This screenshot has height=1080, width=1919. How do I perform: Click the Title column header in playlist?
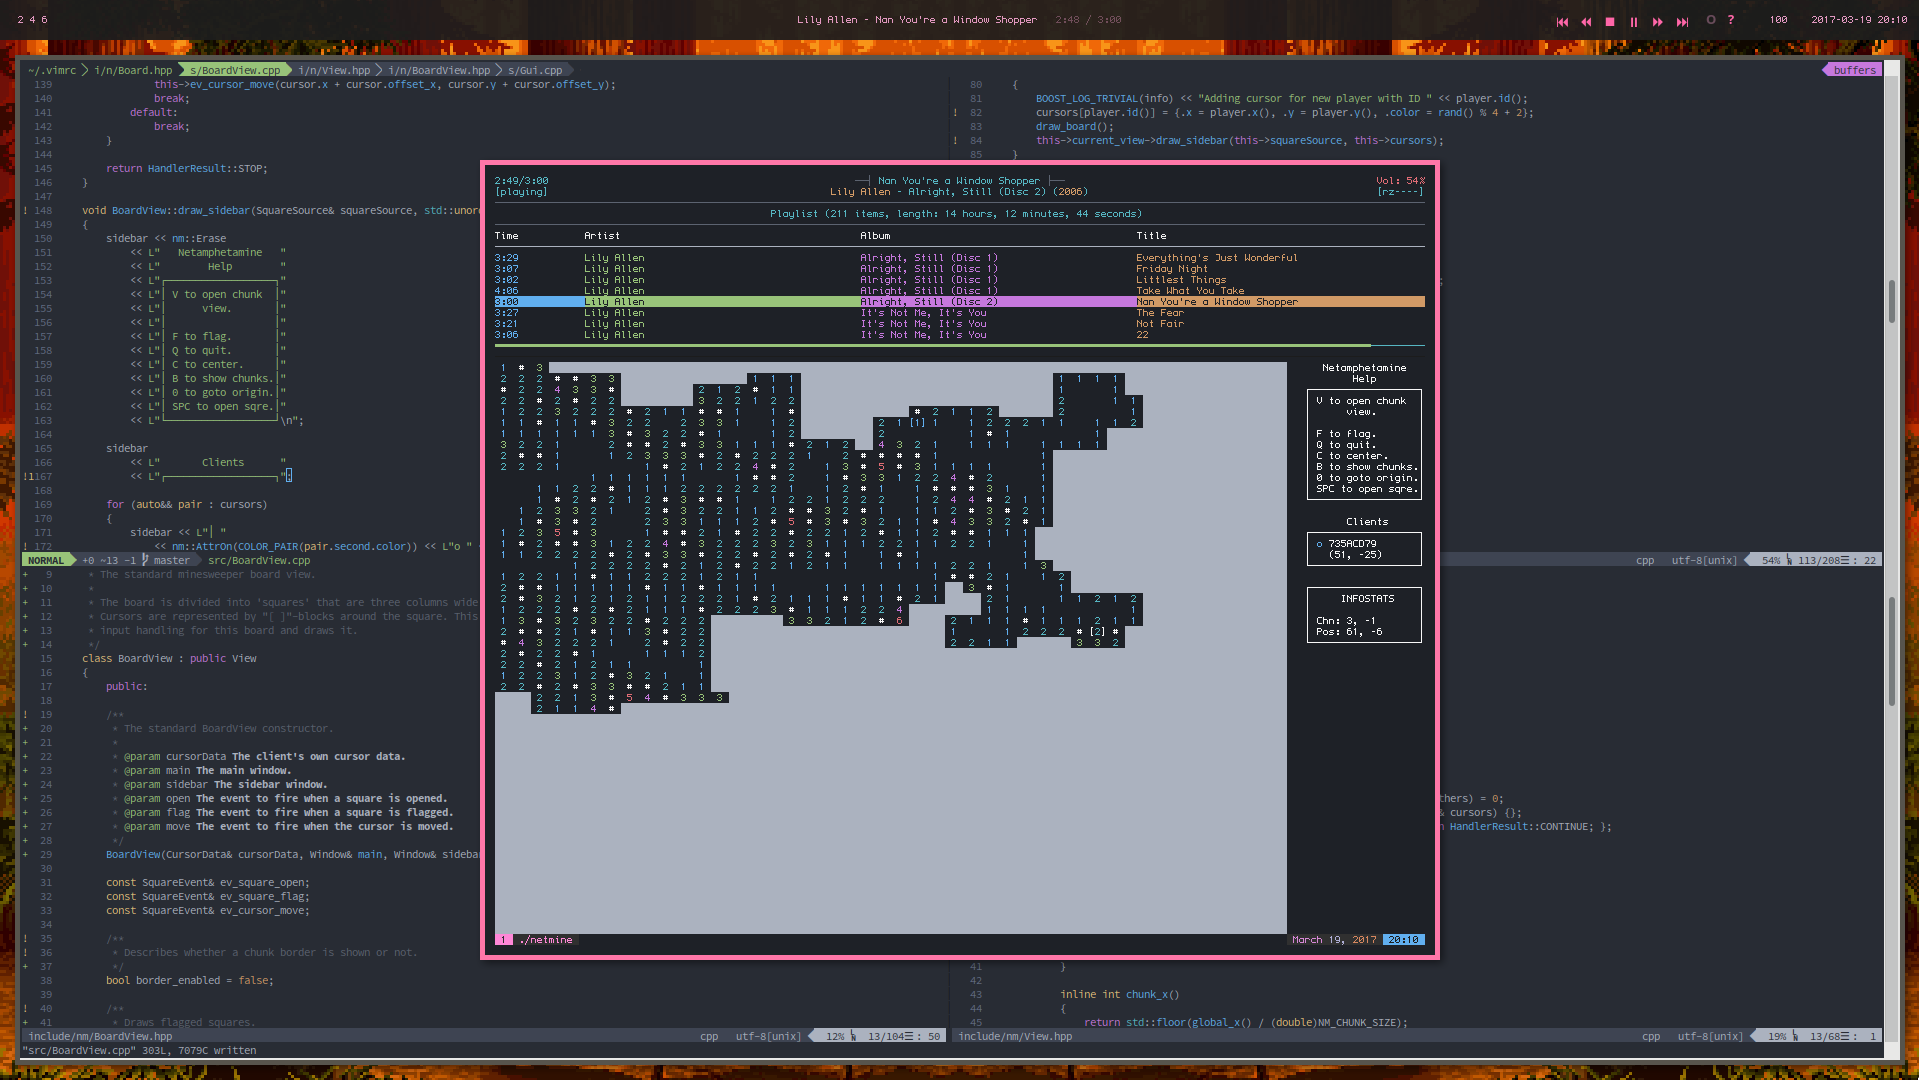pyautogui.click(x=1151, y=236)
